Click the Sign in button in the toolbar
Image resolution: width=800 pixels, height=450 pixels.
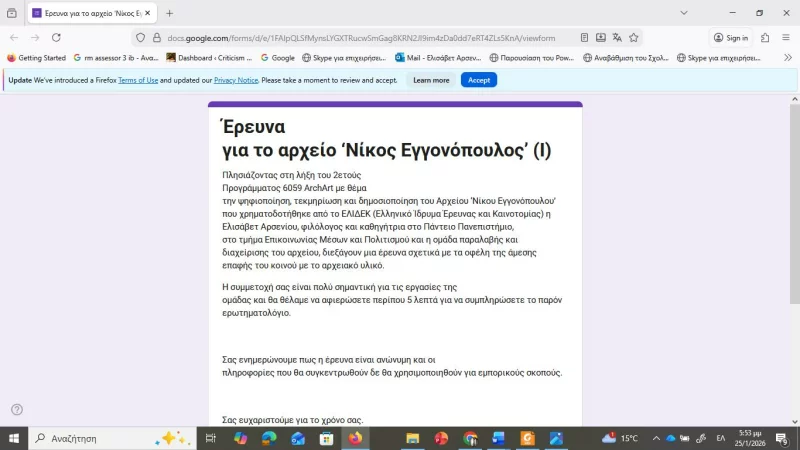[x=731, y=38]
